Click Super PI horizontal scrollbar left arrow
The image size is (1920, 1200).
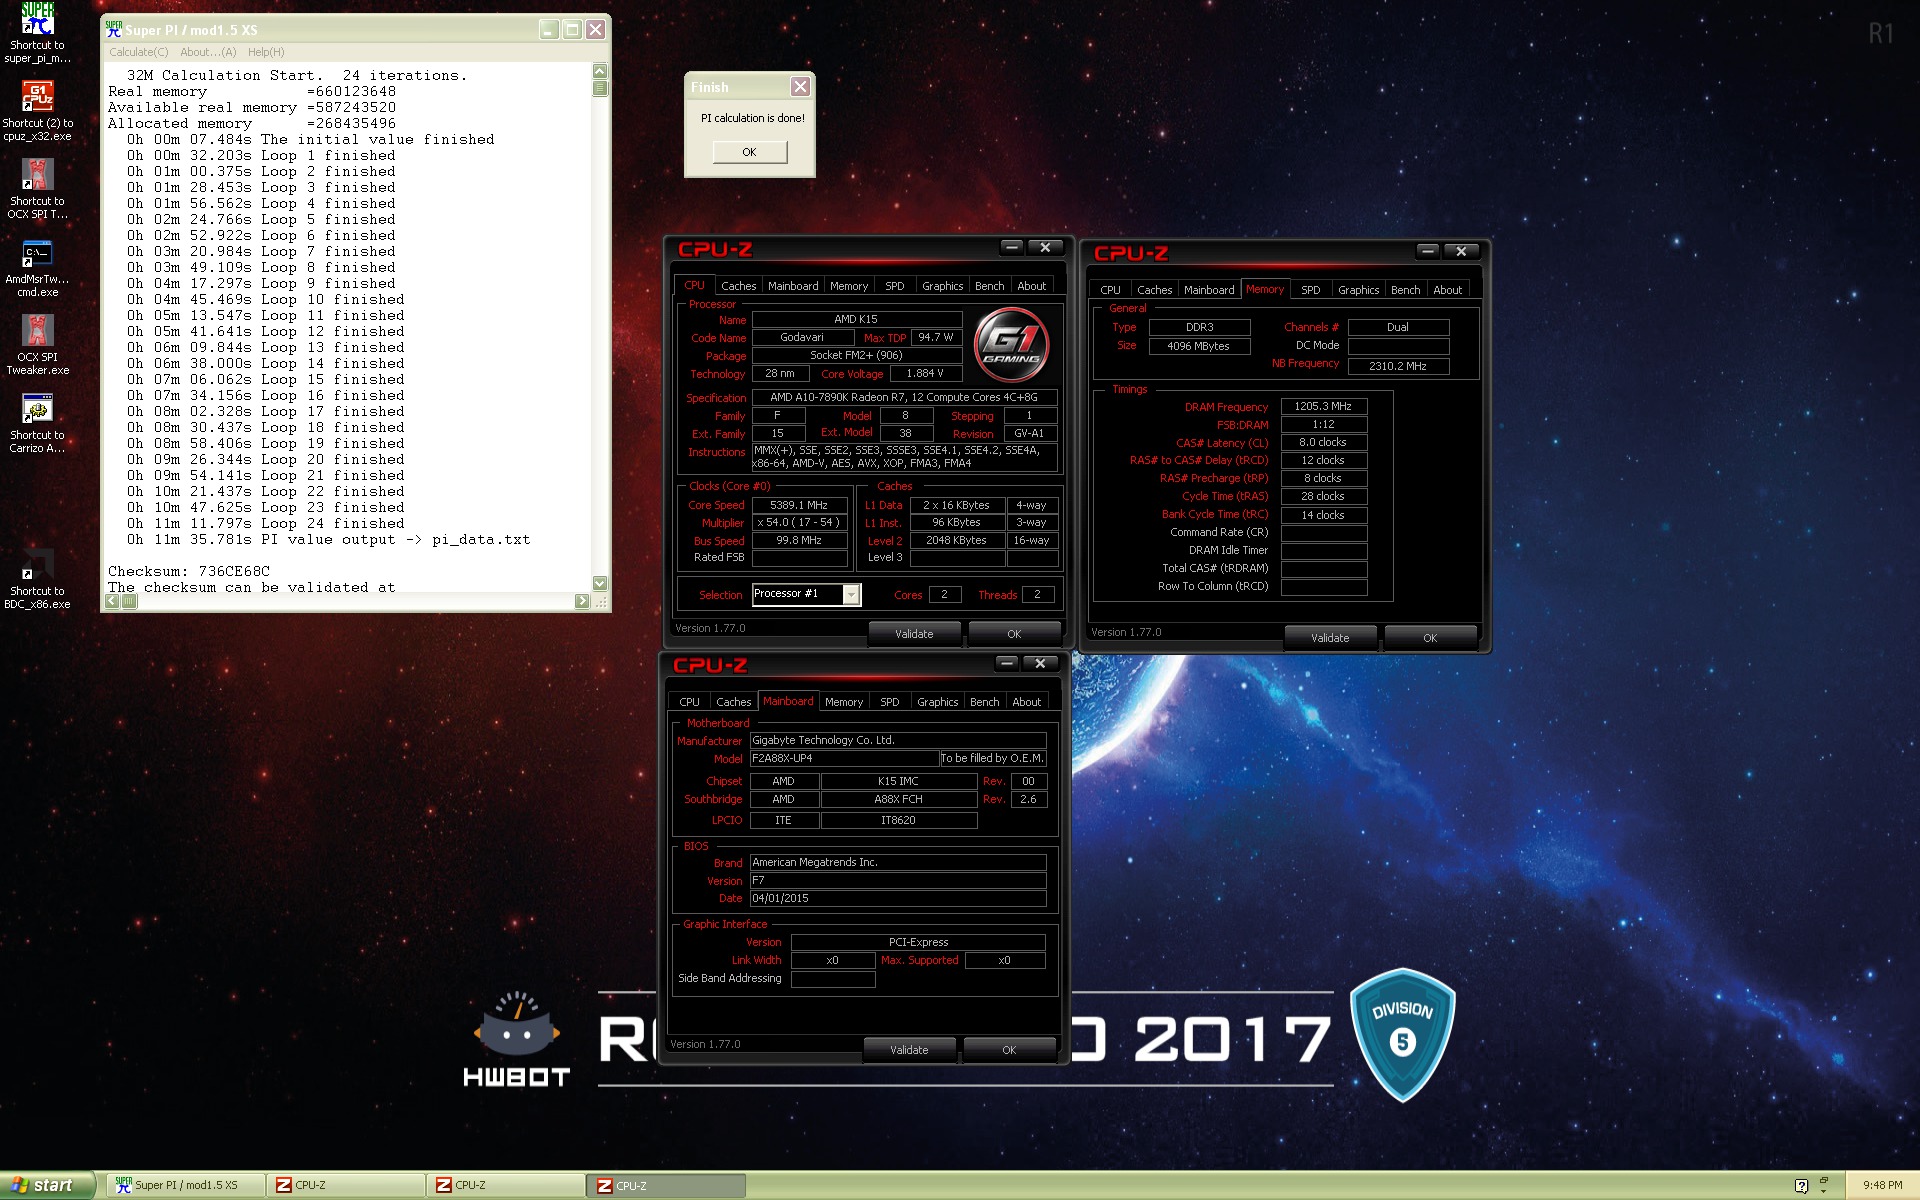[112, 601]
